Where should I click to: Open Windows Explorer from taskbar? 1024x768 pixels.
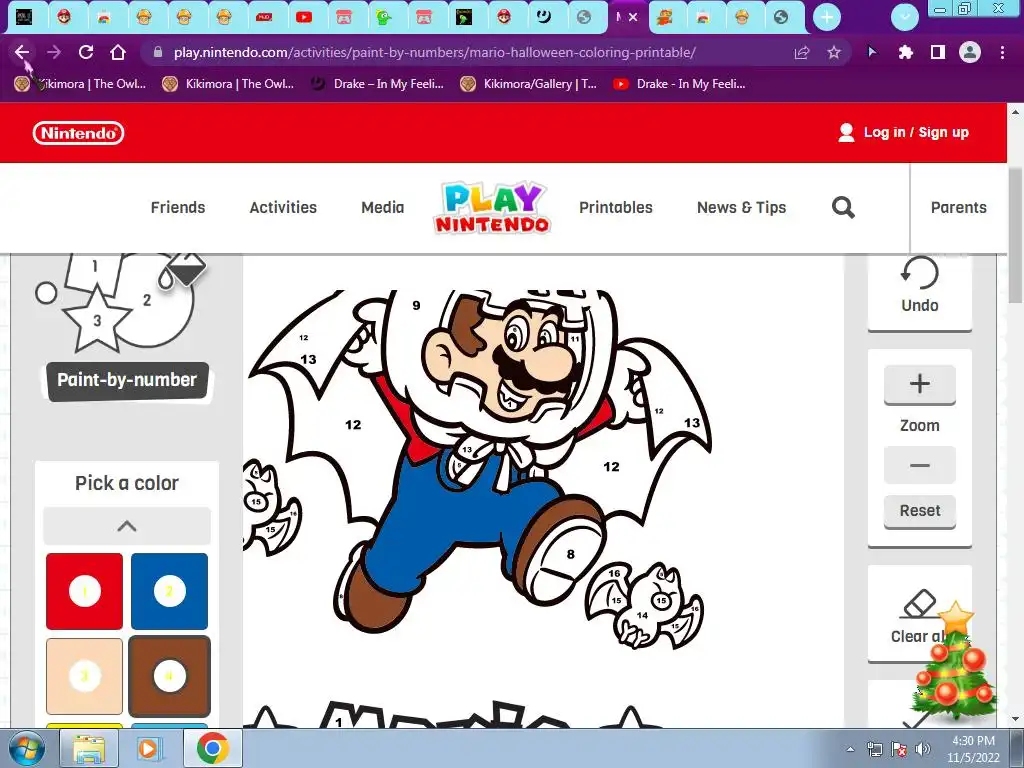(88, 749)
